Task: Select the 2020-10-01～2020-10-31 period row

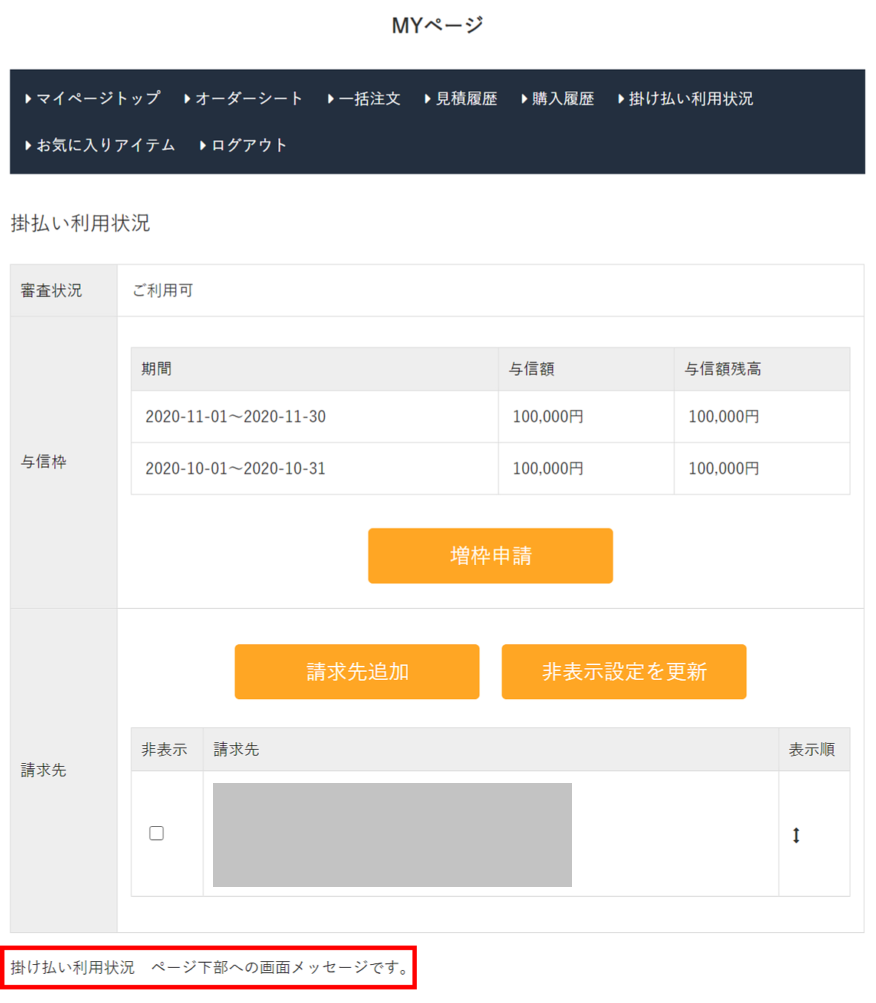Action: [235, 468]
